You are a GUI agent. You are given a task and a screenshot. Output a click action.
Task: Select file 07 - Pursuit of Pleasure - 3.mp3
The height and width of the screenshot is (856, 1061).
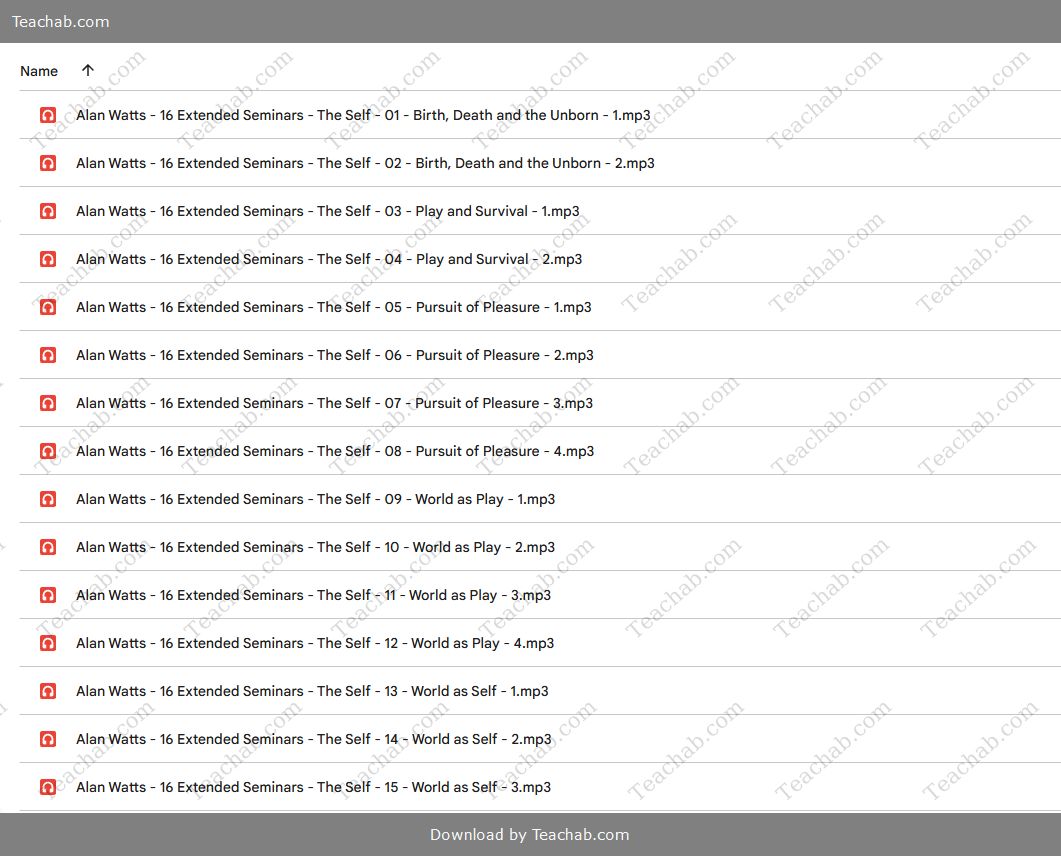tap(334, 403)
